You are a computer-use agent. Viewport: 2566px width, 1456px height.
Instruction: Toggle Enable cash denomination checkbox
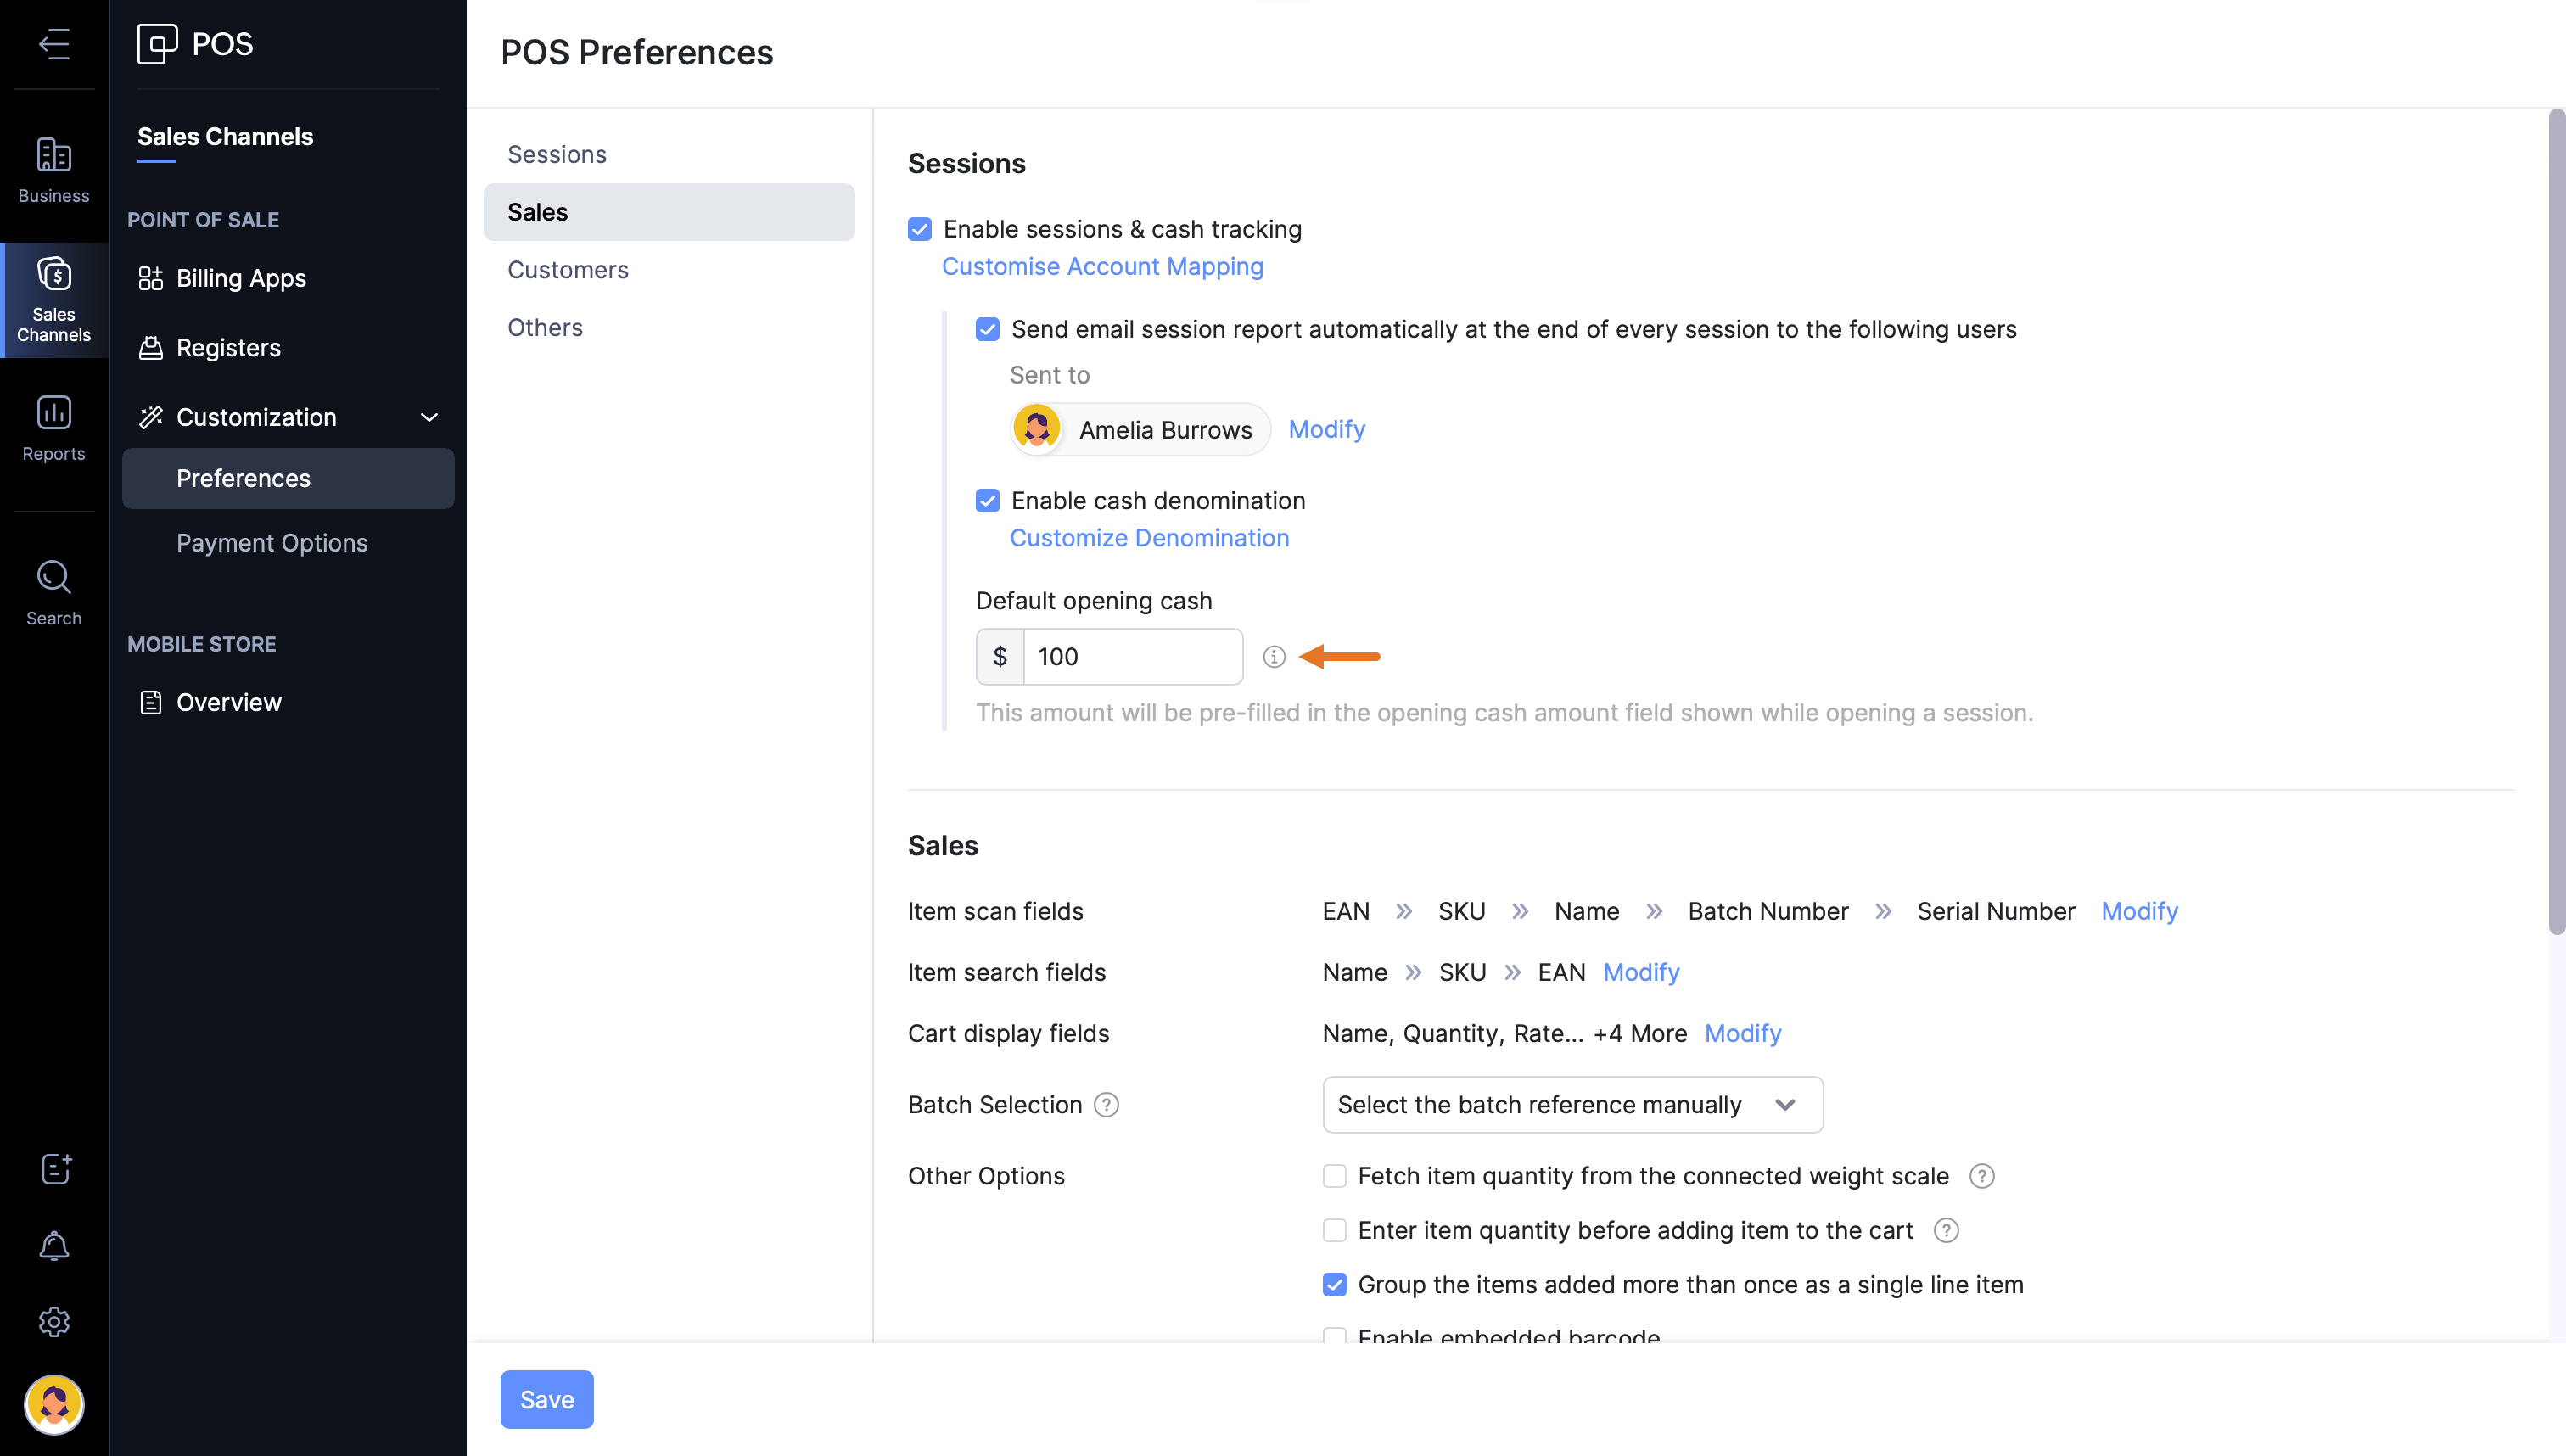coord(988,501)
